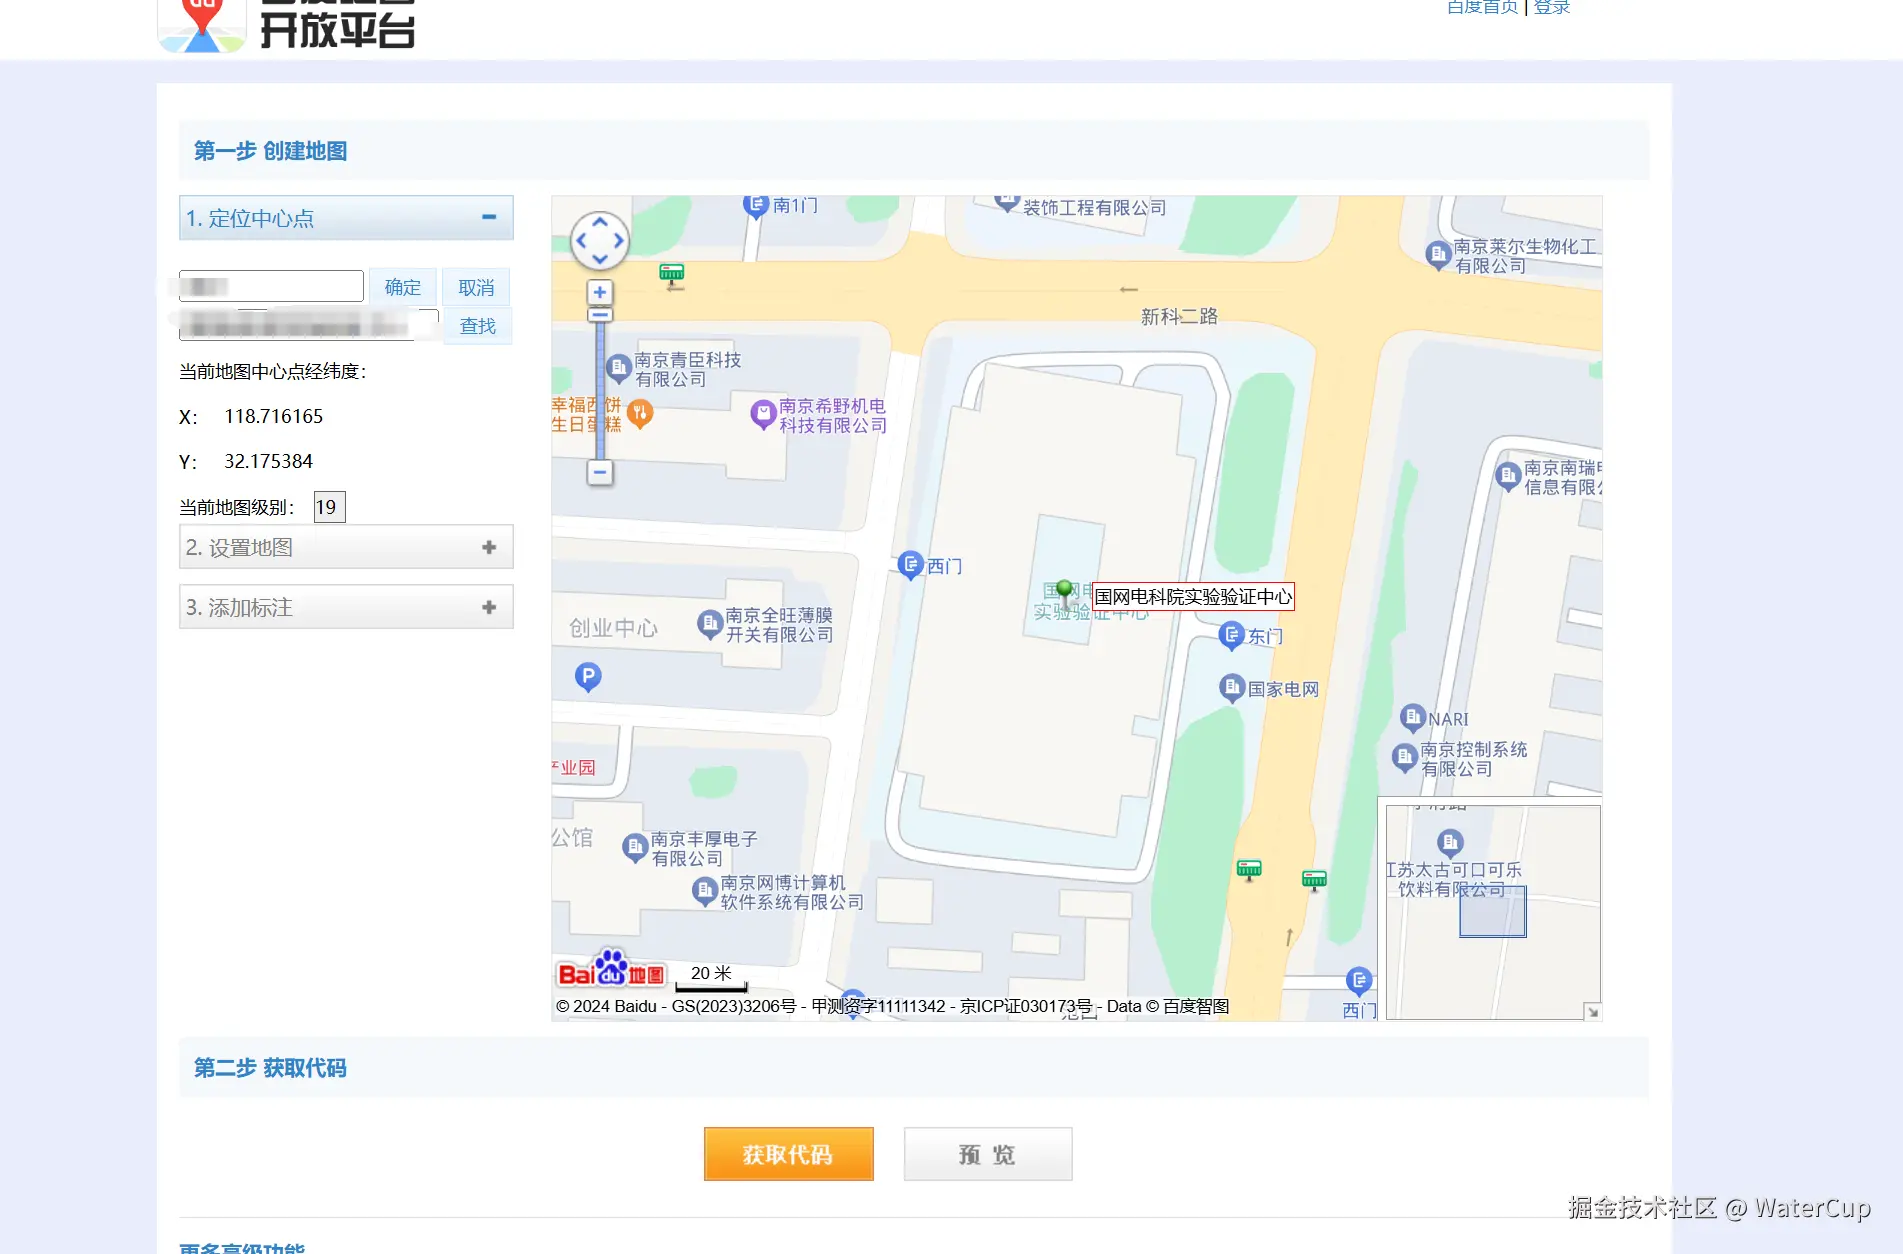Click the 南1门 gate marker

[x=755, y=205]
